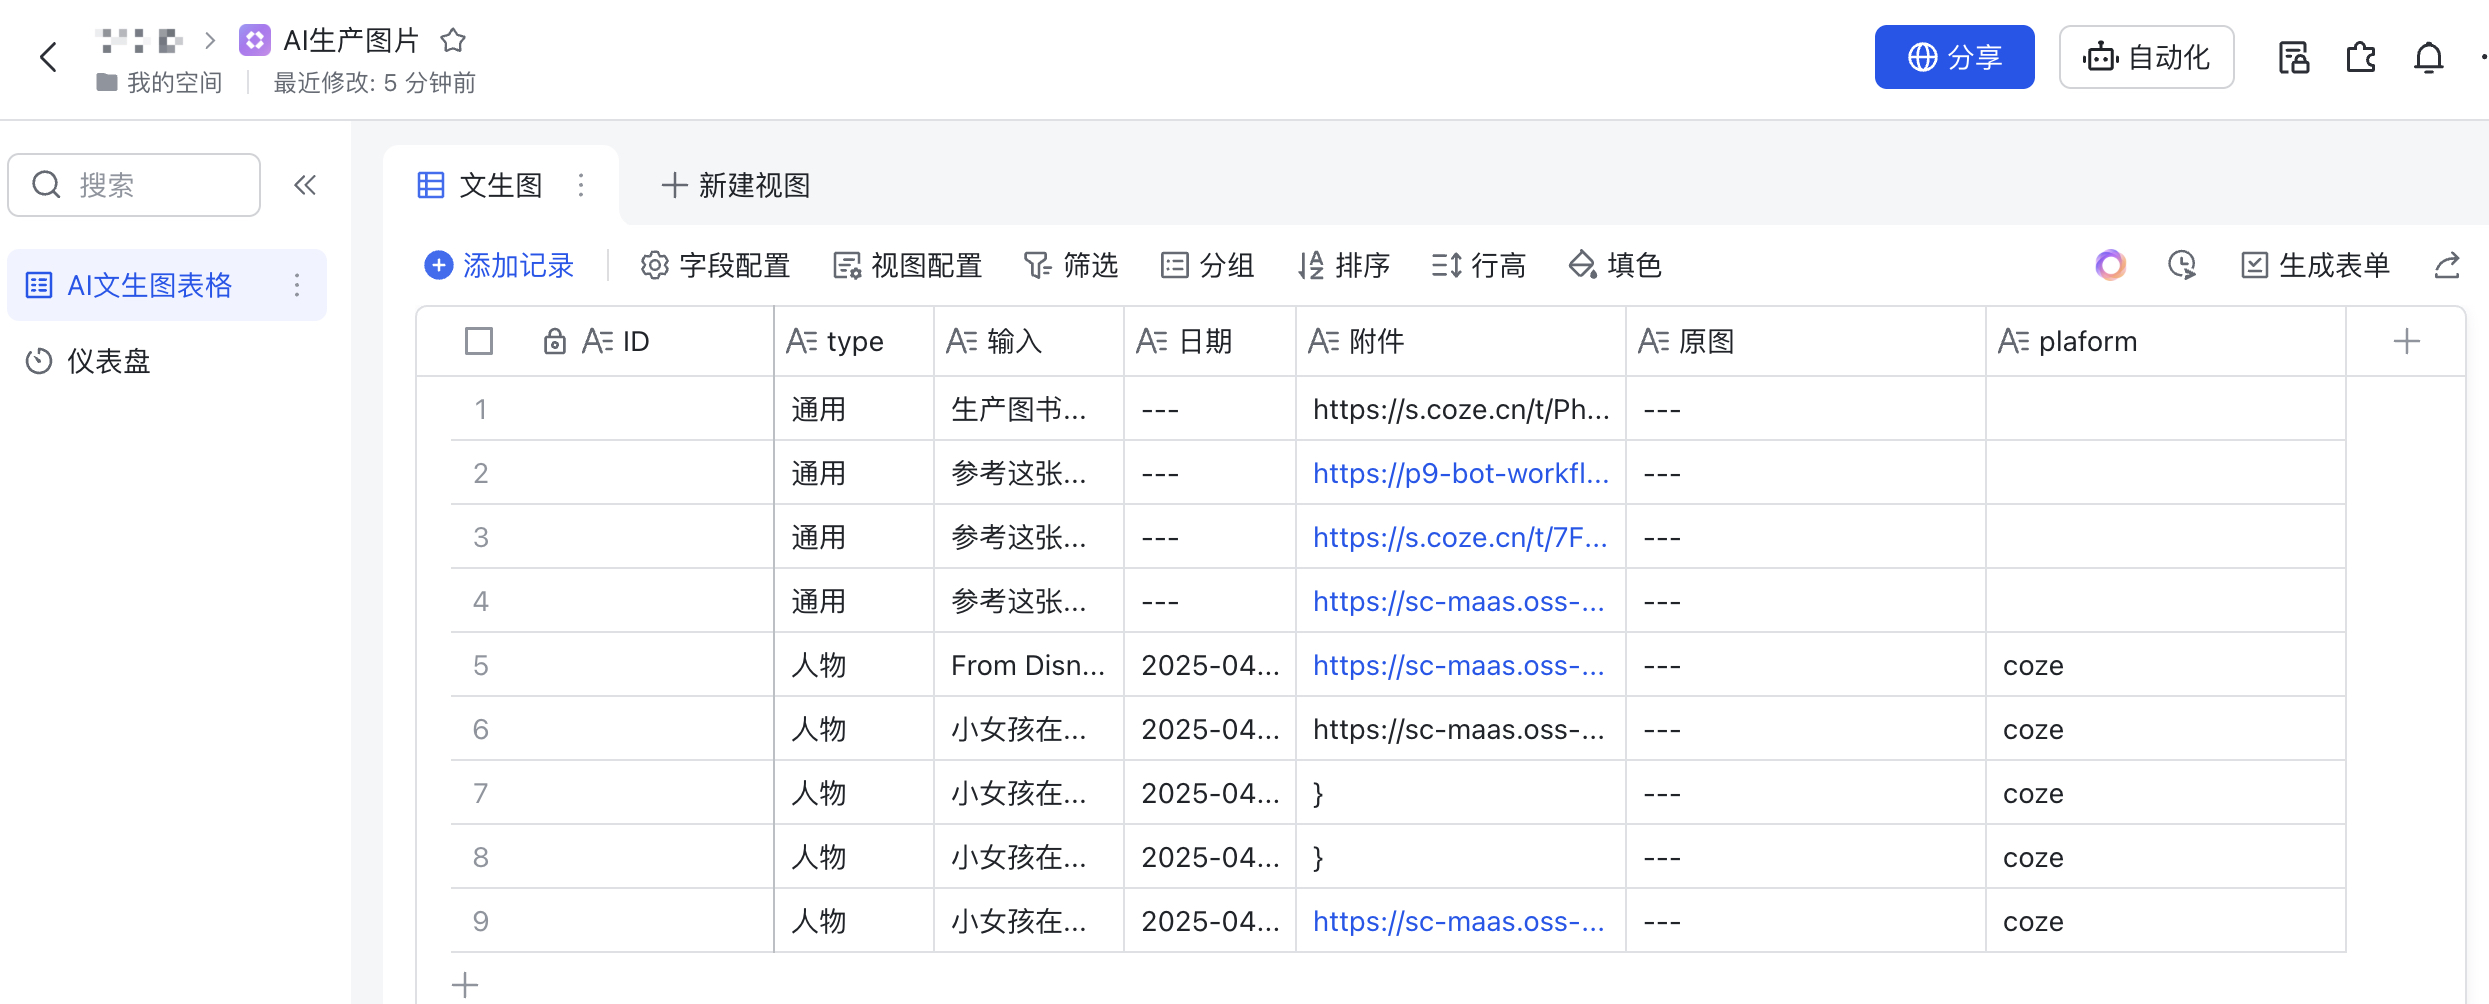Select the 原图 column header
Image resolution: width=2489 pixels, height=1004 pixels.
[1806, 341]
